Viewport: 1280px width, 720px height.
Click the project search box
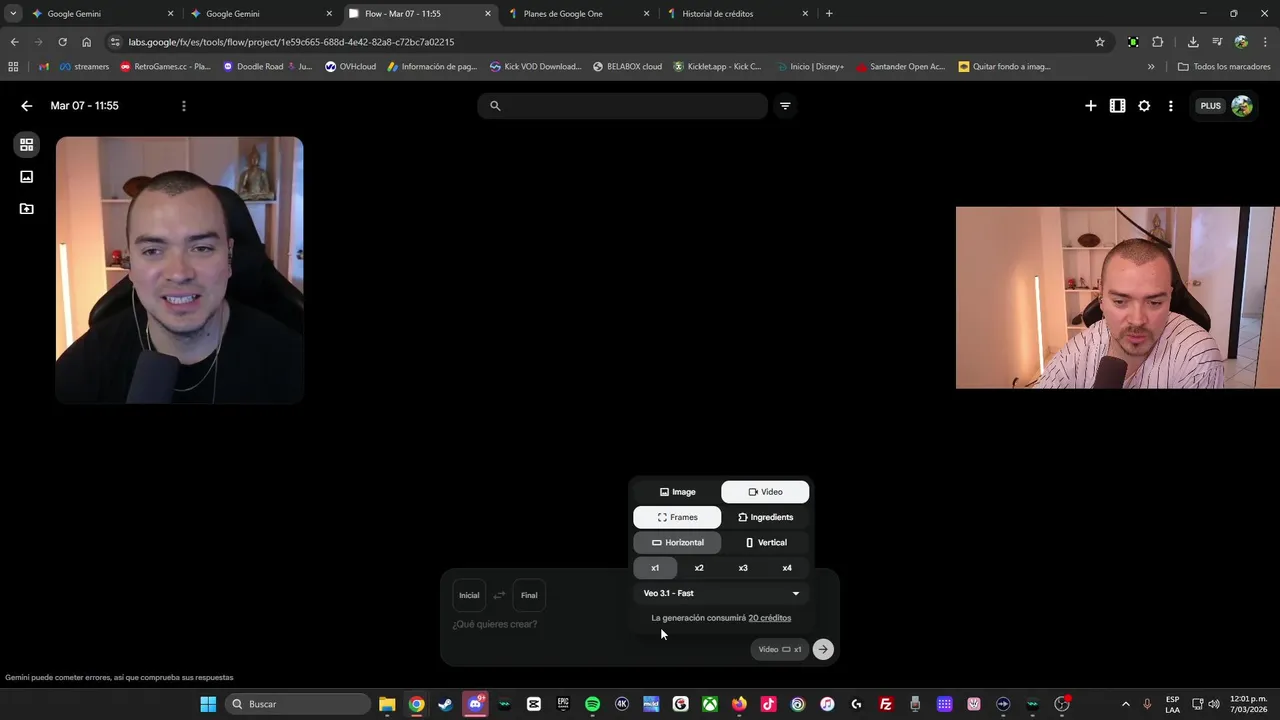(622, 106)
